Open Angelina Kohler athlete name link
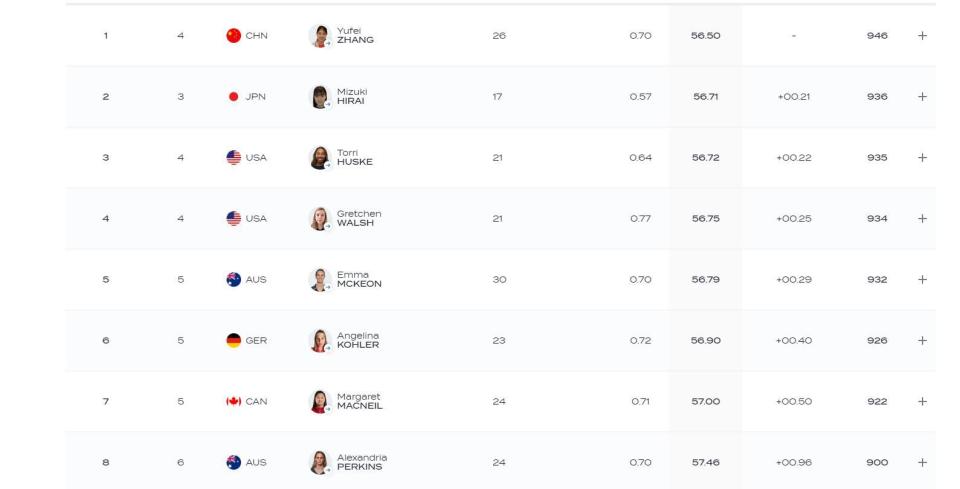The height and width of the screenshot is (489, 960). pos(358,340)
